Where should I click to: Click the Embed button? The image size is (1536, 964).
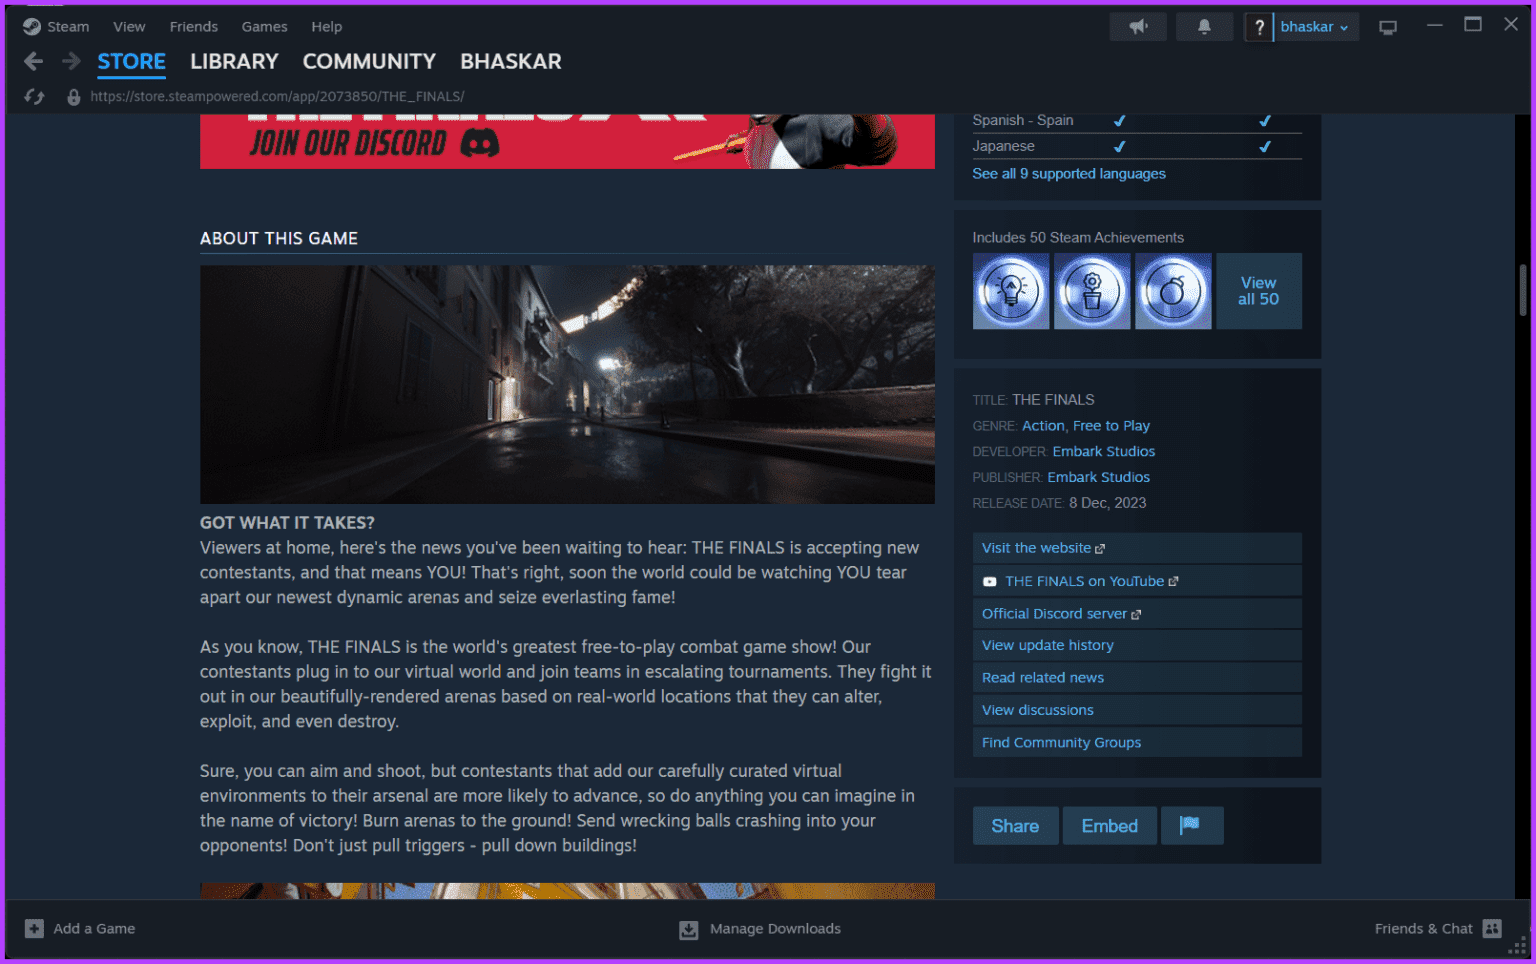(x=1110, y=826)
